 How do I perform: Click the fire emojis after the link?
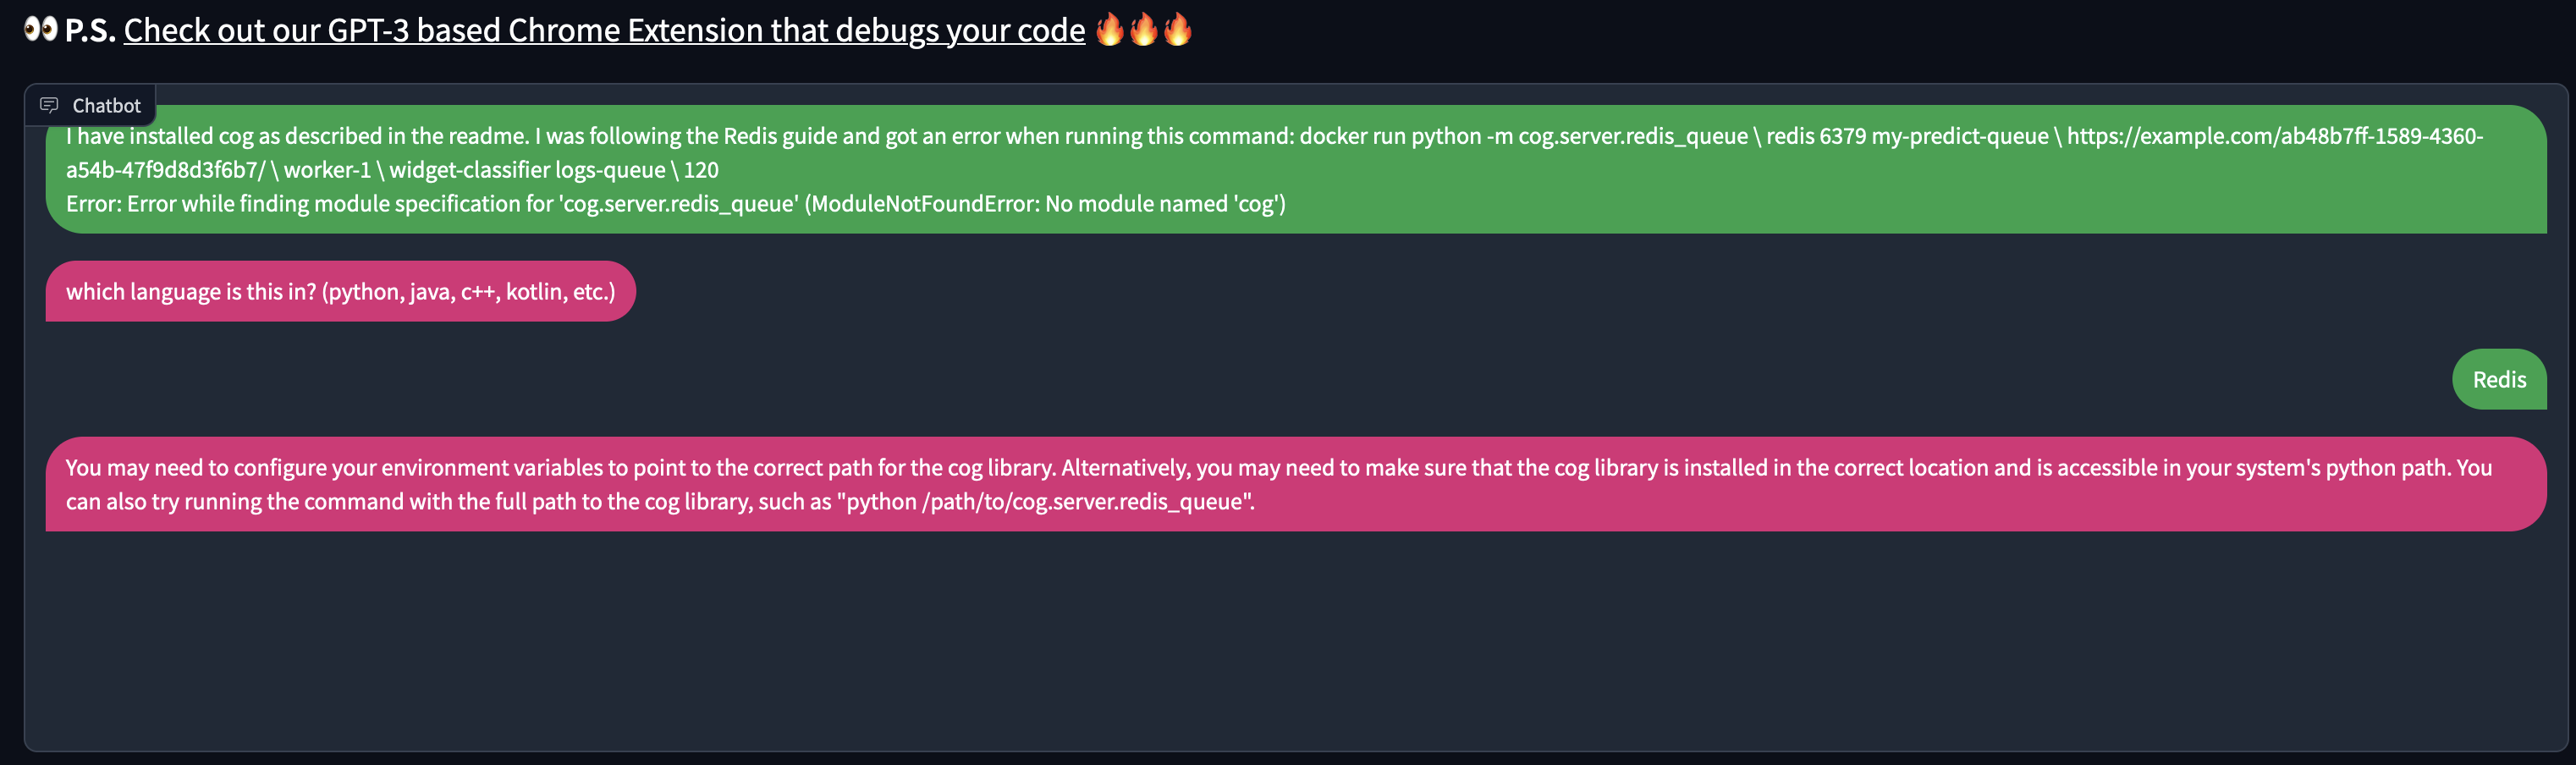[x=1143, y=29]
